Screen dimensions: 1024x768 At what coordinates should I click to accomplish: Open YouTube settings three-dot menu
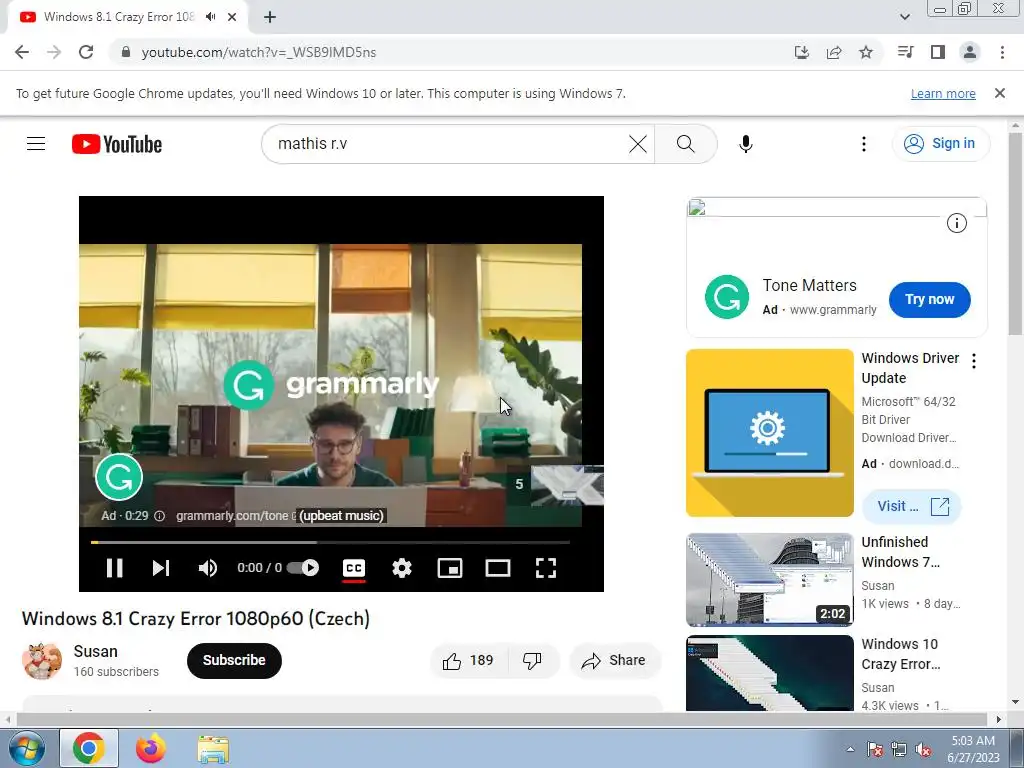pyautogui.click(x=863, y=144)
